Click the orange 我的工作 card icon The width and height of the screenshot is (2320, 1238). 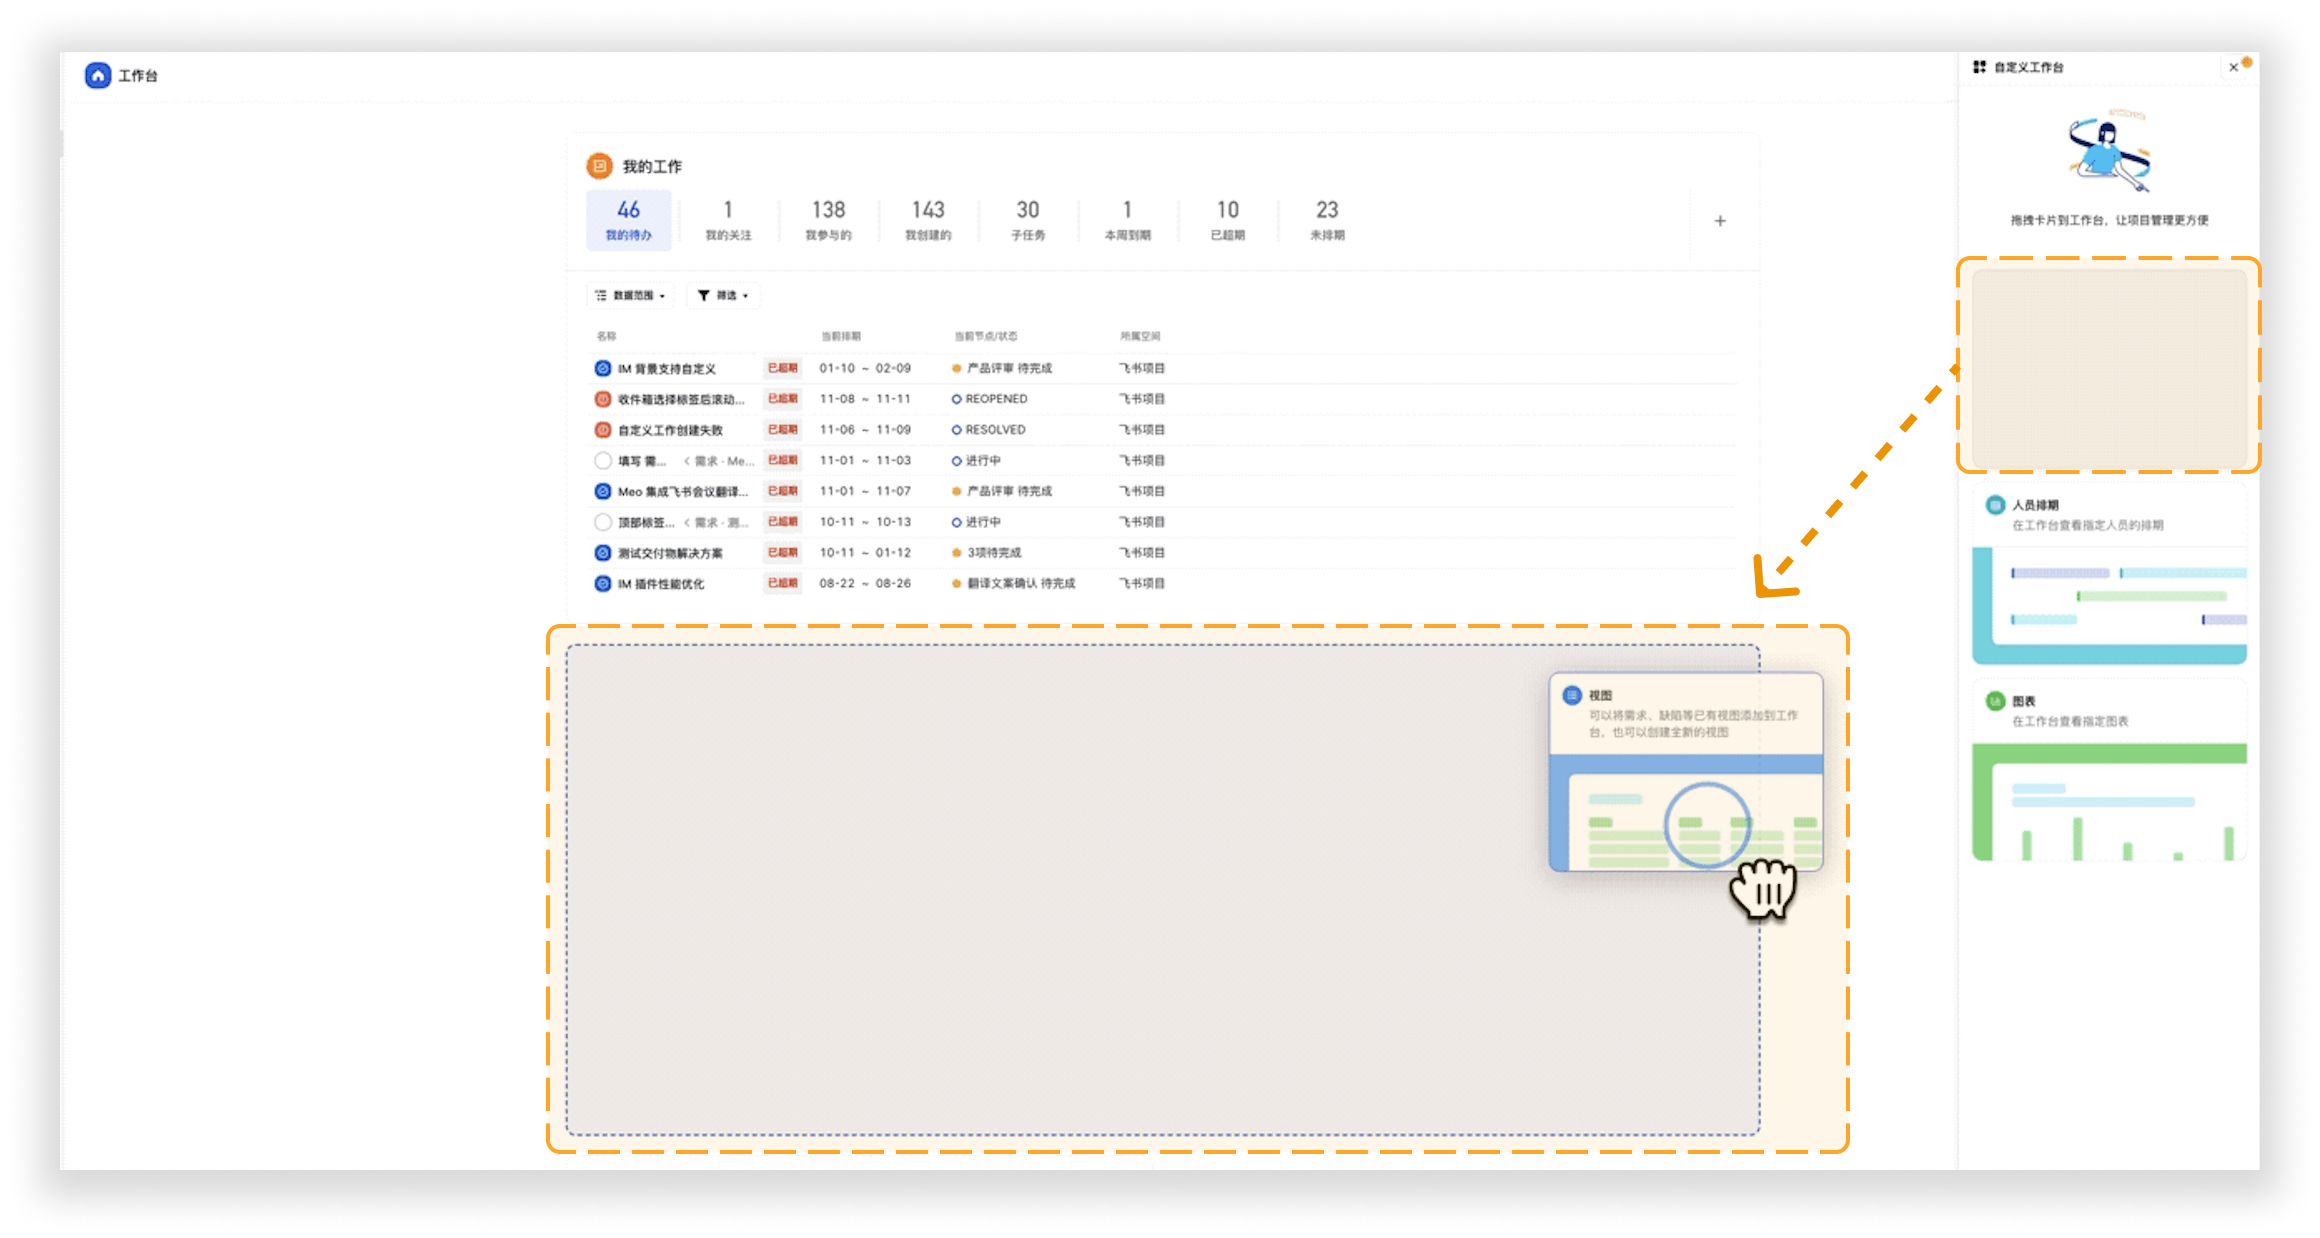(x=599, y=166)
